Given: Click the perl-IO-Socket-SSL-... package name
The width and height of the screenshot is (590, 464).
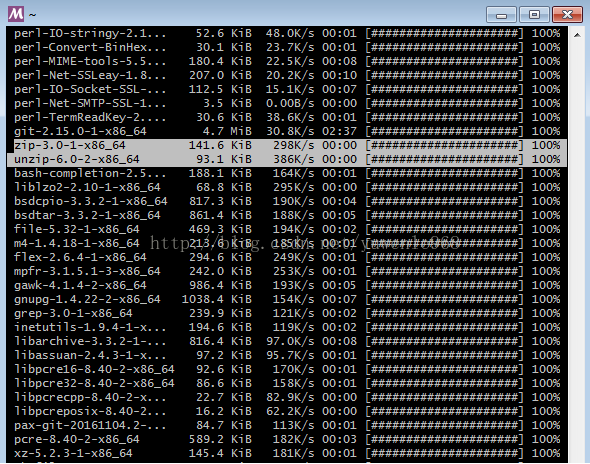Looking at the screenshot, I should pyautogui.click(x=90, y=89).
